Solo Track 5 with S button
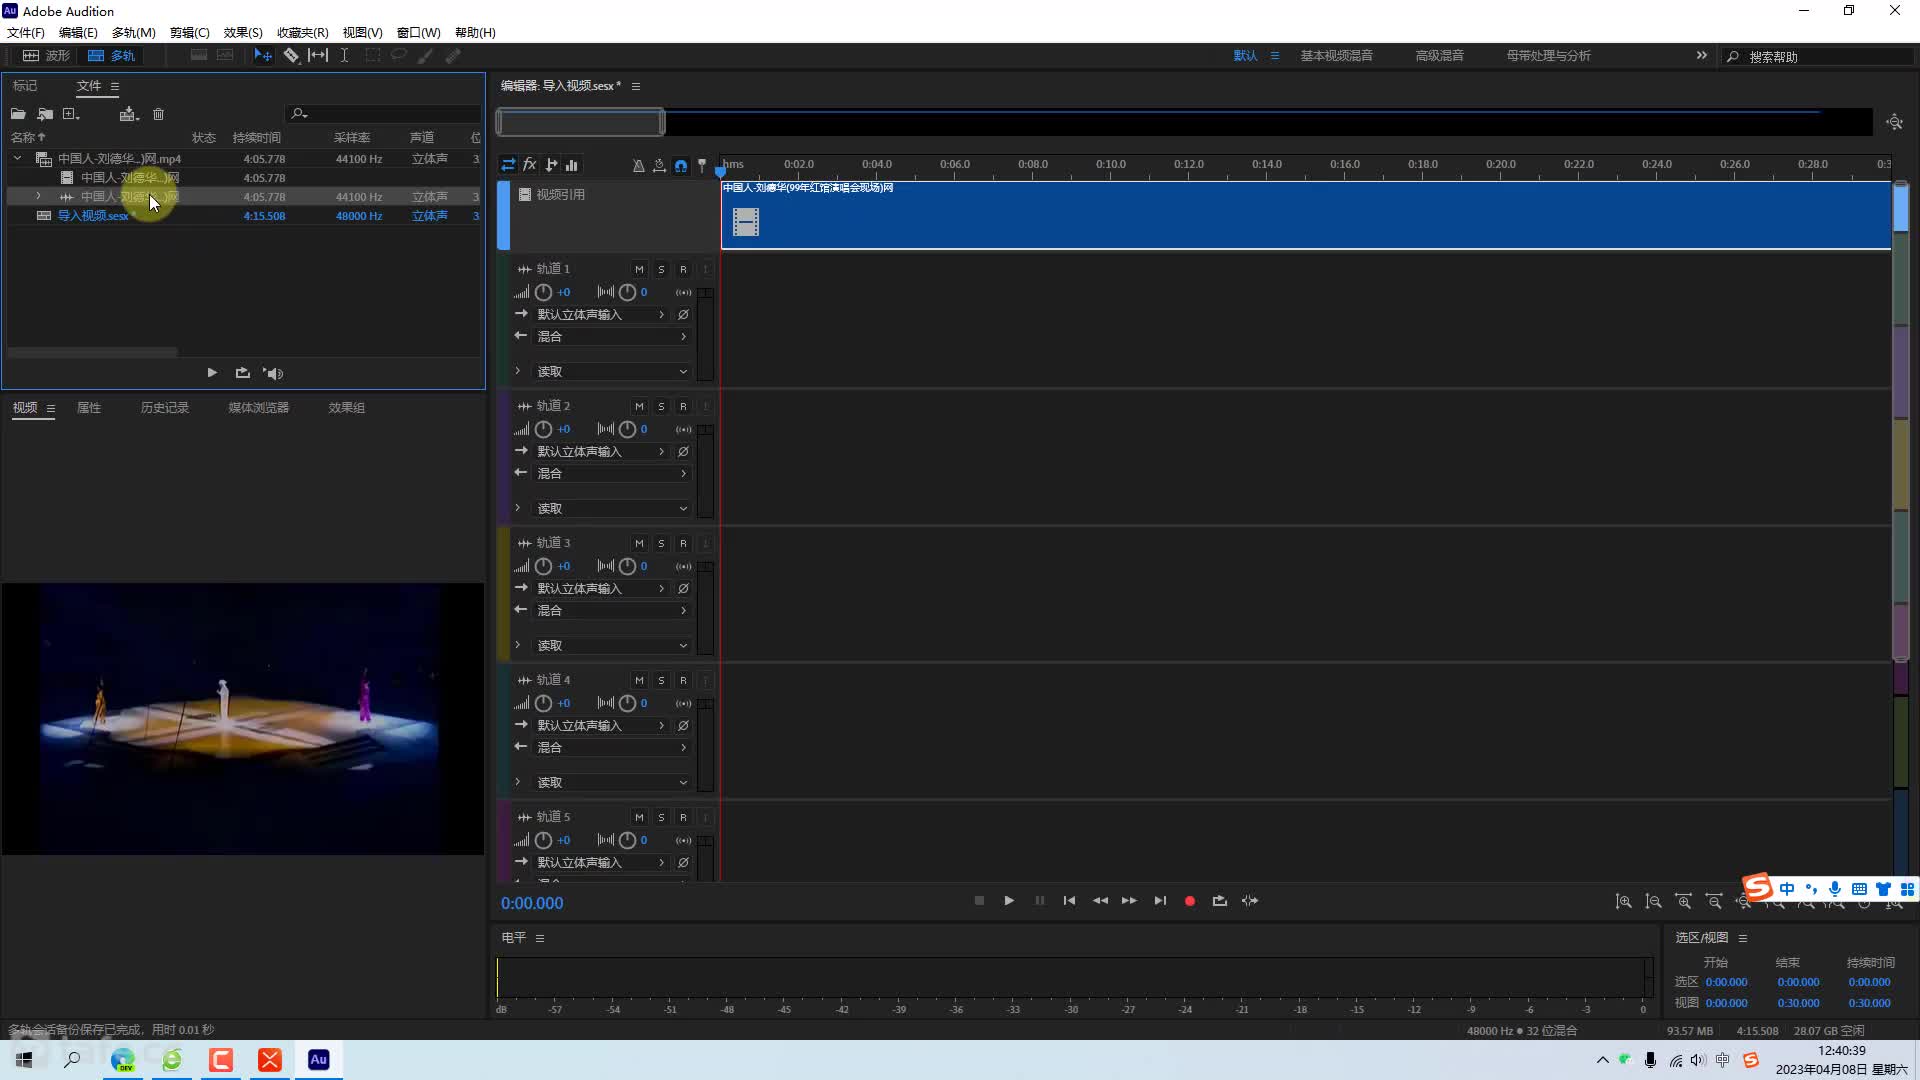The image size is (1920, 1080). pyautogui.click(x=661, y=817)
